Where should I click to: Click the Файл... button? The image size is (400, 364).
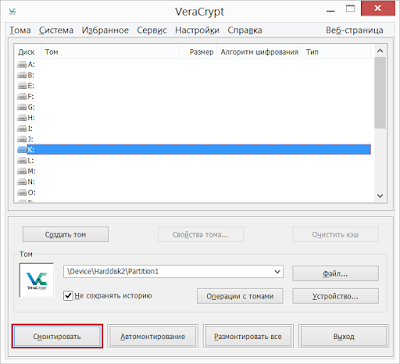tap(335, 274)
